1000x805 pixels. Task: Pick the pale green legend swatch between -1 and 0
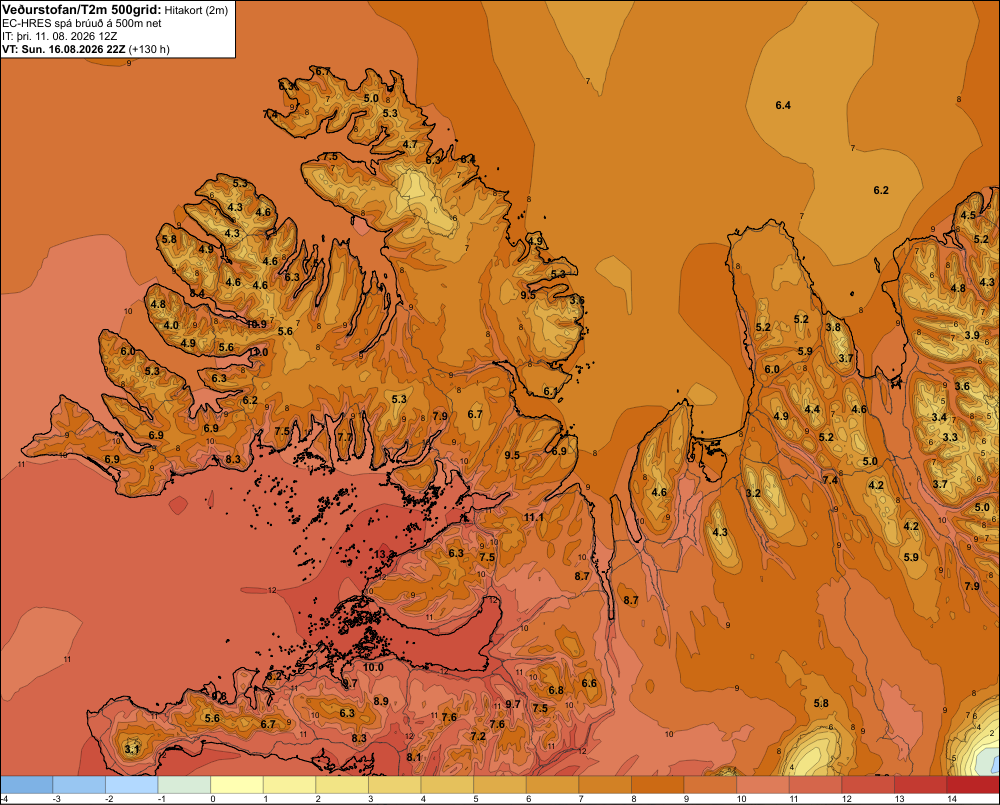tap(184, 785)
